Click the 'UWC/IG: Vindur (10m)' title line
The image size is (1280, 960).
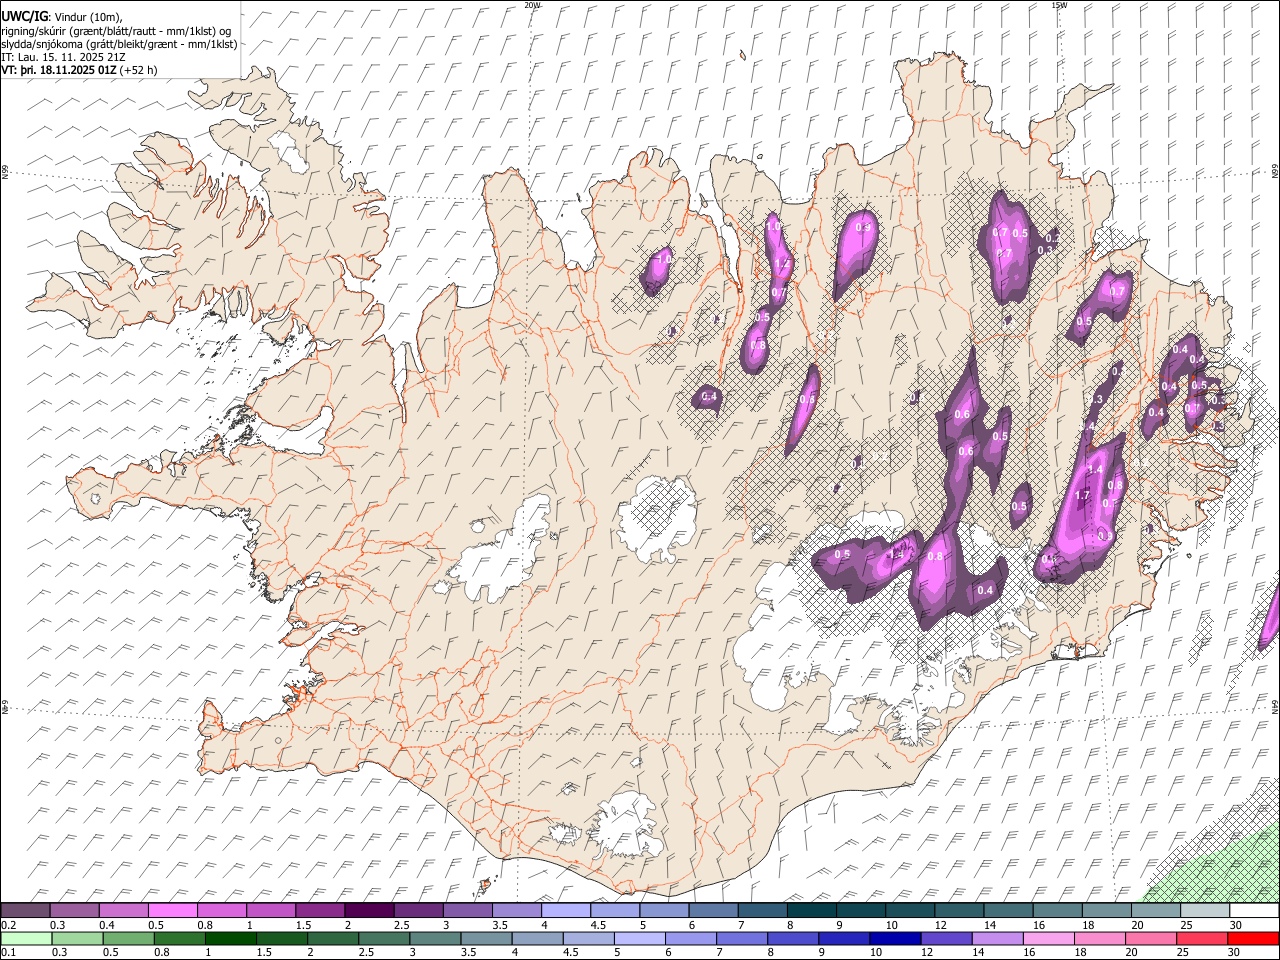61,16
